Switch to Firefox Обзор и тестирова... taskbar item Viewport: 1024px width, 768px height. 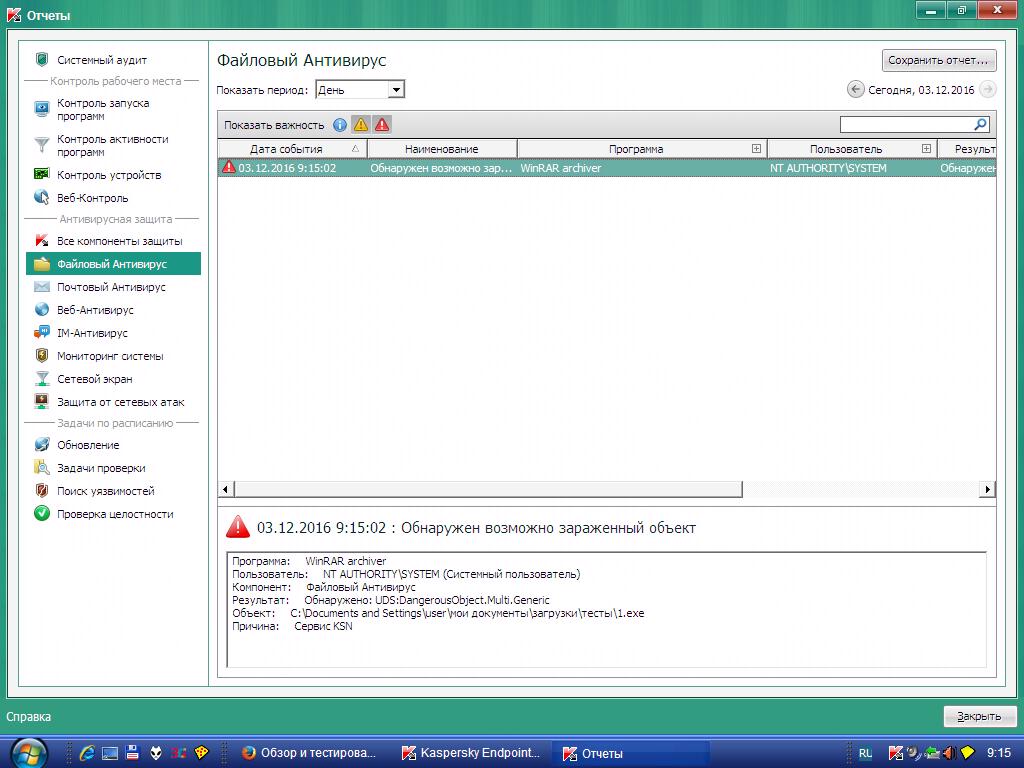pyautogui.click(x=308, y=753)
